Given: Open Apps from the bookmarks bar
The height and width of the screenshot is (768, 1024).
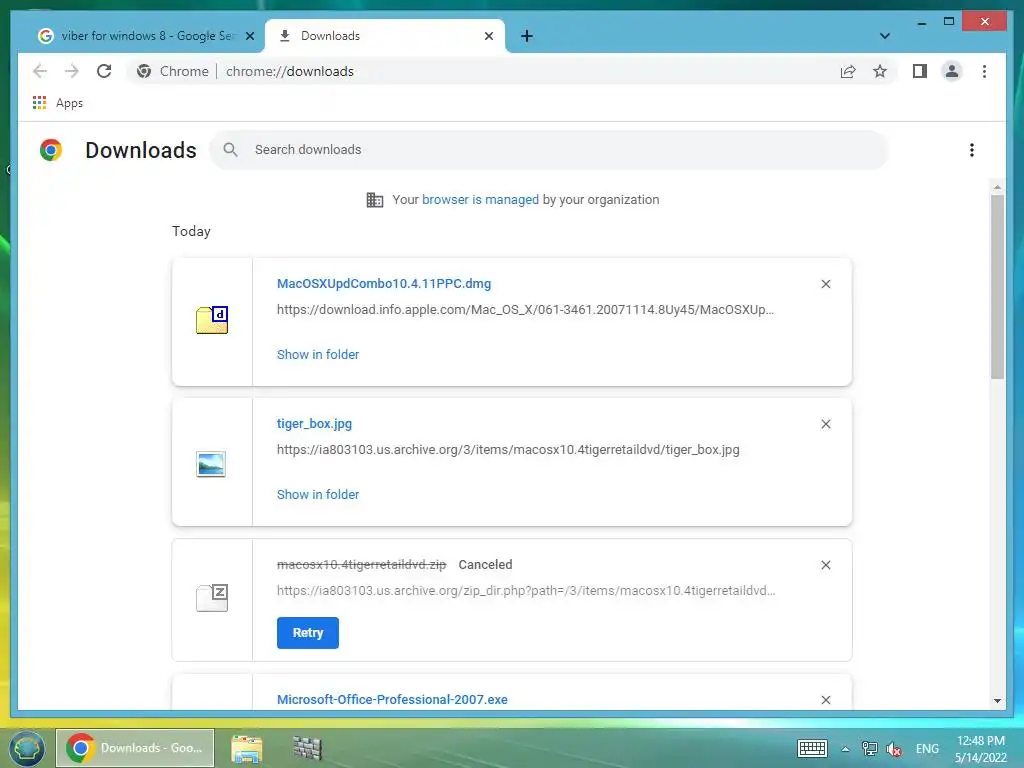Looking at the screenshot, I should pos(58,103).
